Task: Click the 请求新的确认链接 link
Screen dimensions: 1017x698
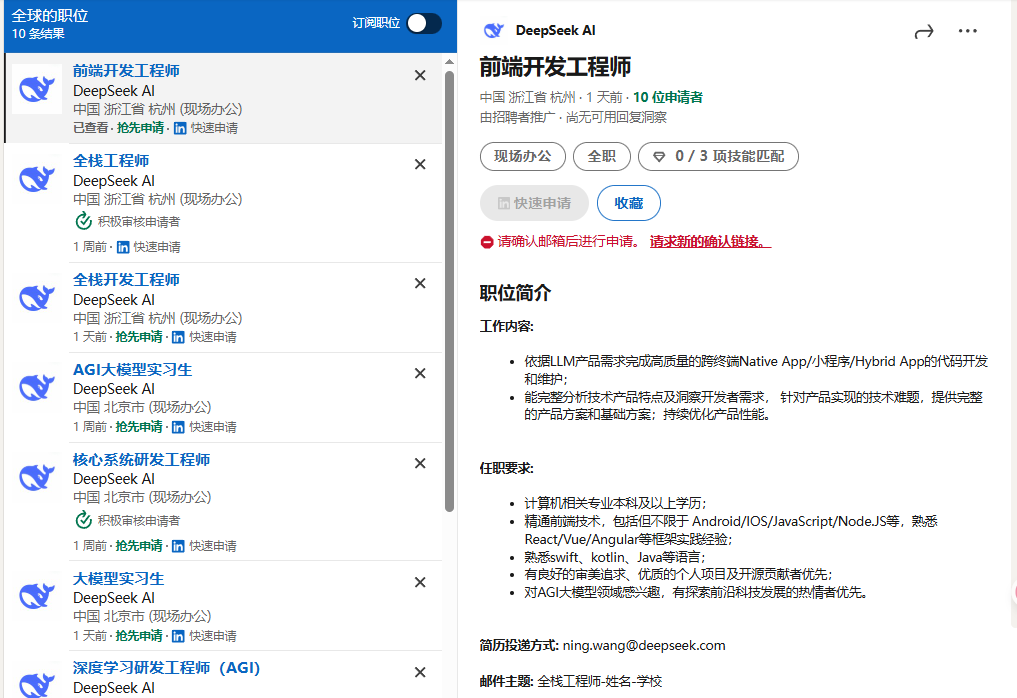Action: pyautogui.click(x=710, y=242)
